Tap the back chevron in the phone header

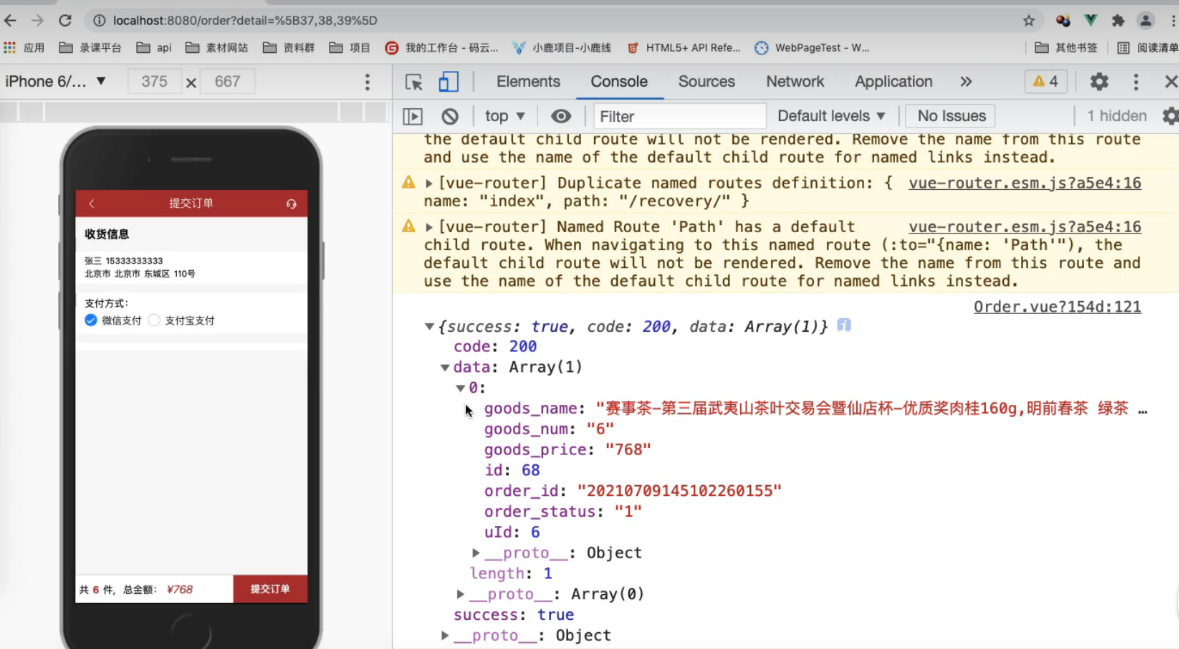[92, 203]
